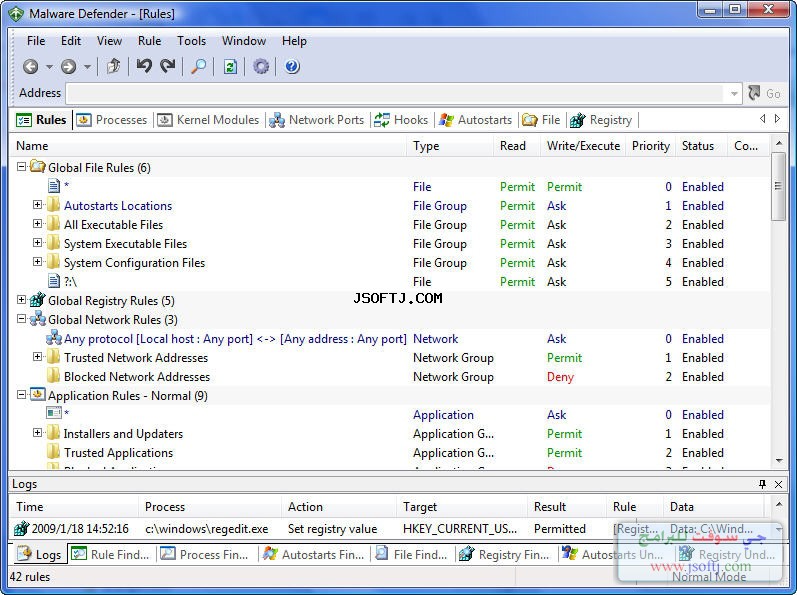Screen dimensions: 797x595
Task: Expand the Installers and Updaters group
Action: pos(37,433)
